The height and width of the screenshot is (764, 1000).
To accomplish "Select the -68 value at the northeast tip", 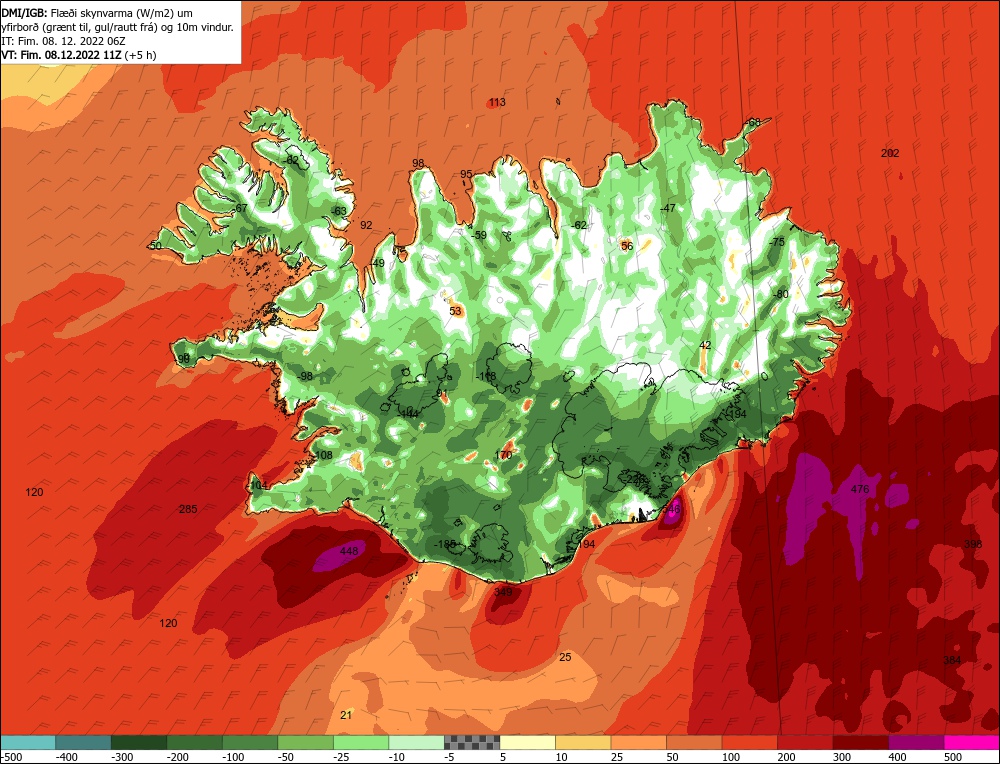I will pos(753,122).
